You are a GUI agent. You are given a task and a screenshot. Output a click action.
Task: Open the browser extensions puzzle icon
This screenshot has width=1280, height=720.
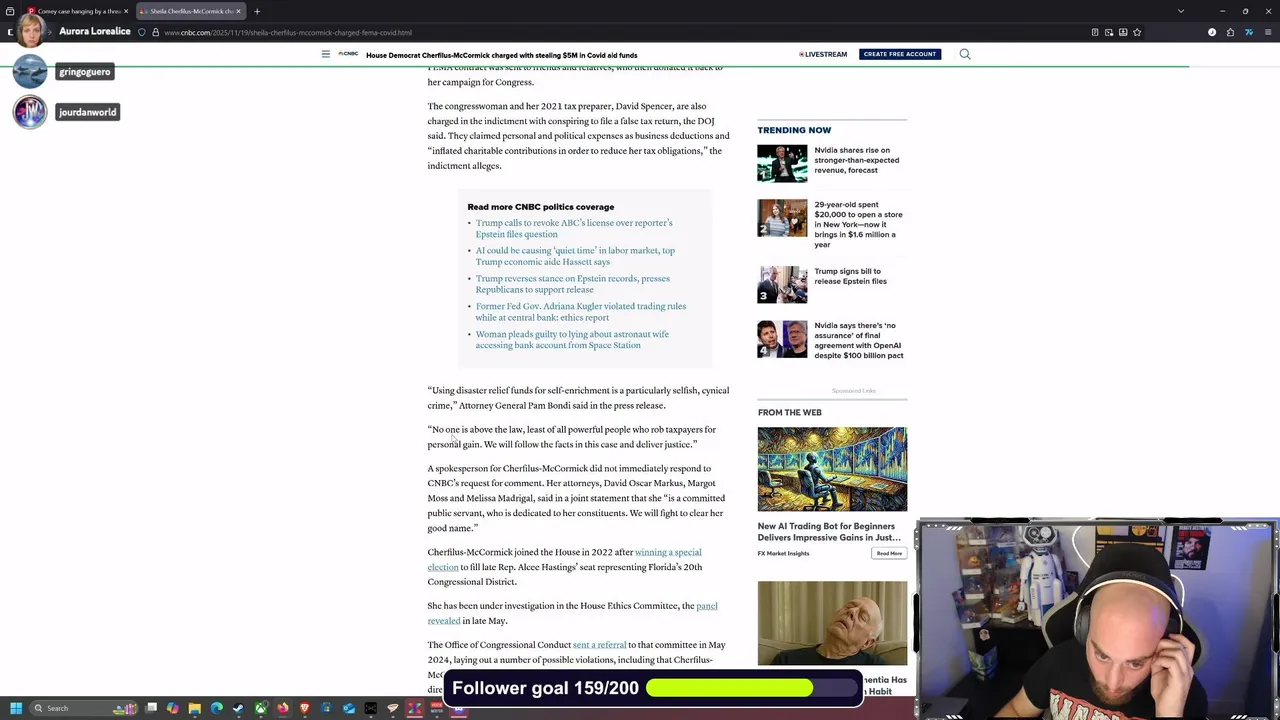click(x=1230, y=32)
